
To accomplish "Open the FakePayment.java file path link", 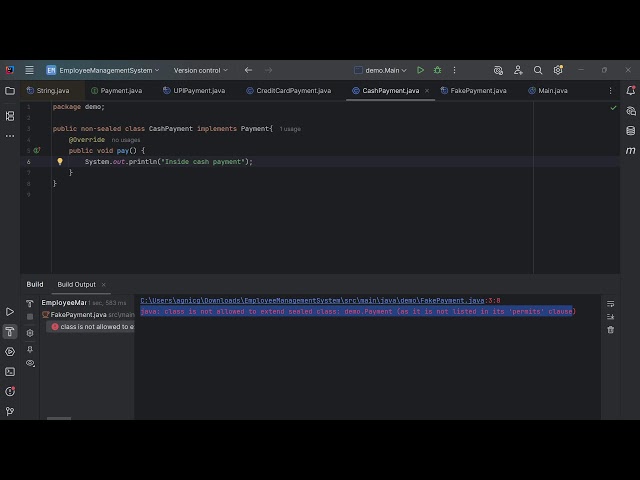I will [312, 300].
